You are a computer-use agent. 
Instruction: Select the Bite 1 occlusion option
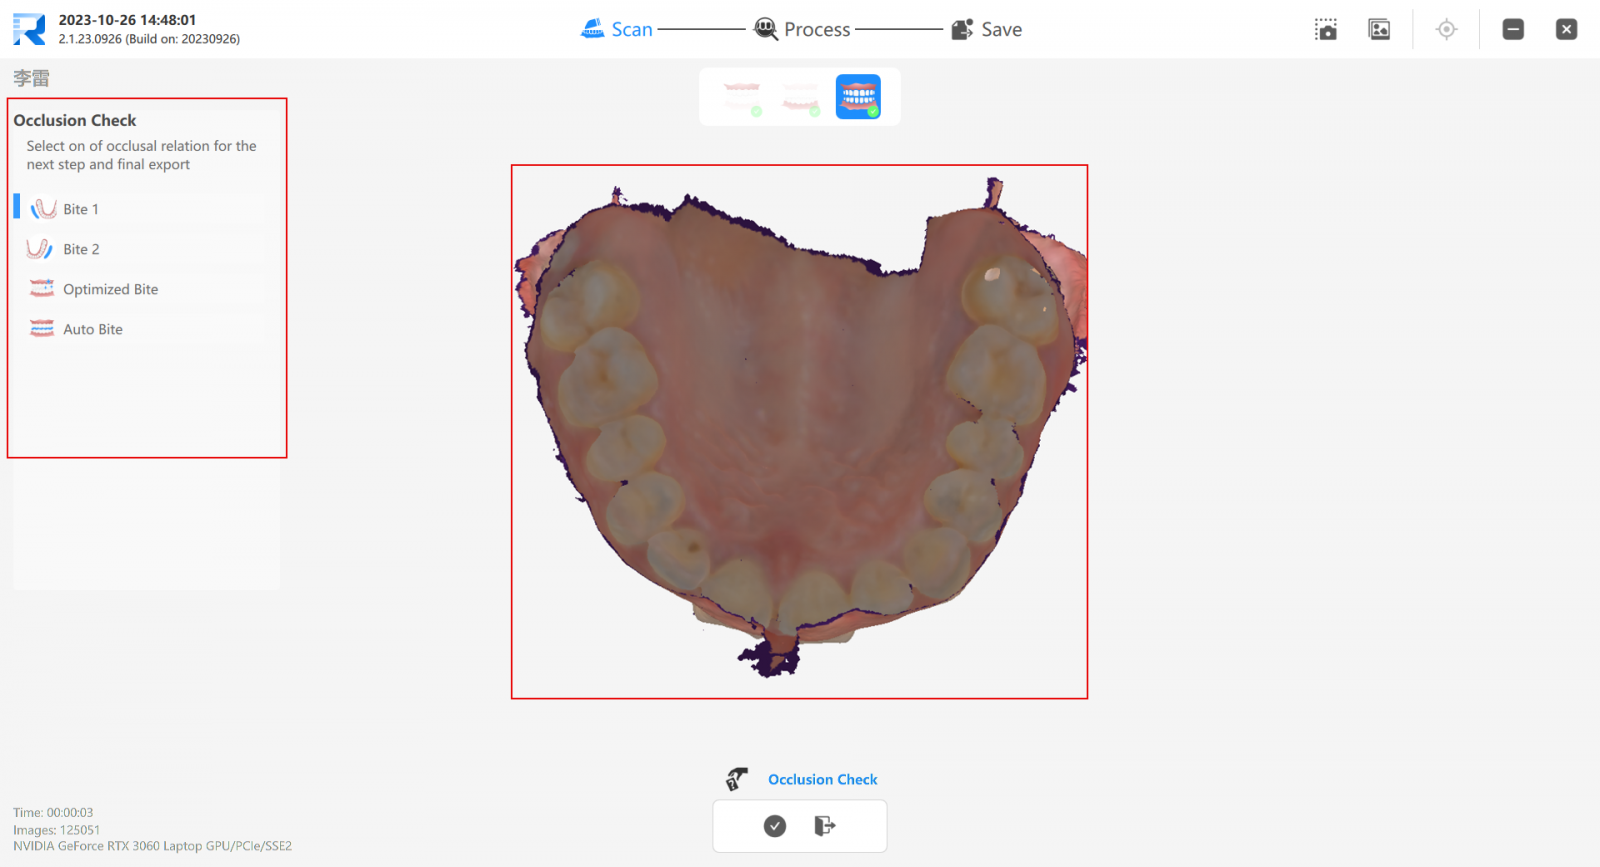point(146,209)
